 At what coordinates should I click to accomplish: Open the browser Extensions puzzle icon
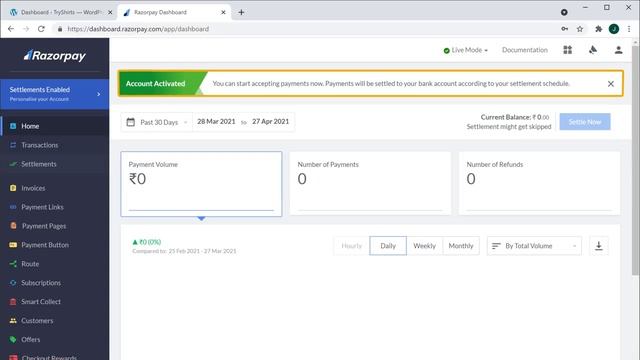(598, 29)
